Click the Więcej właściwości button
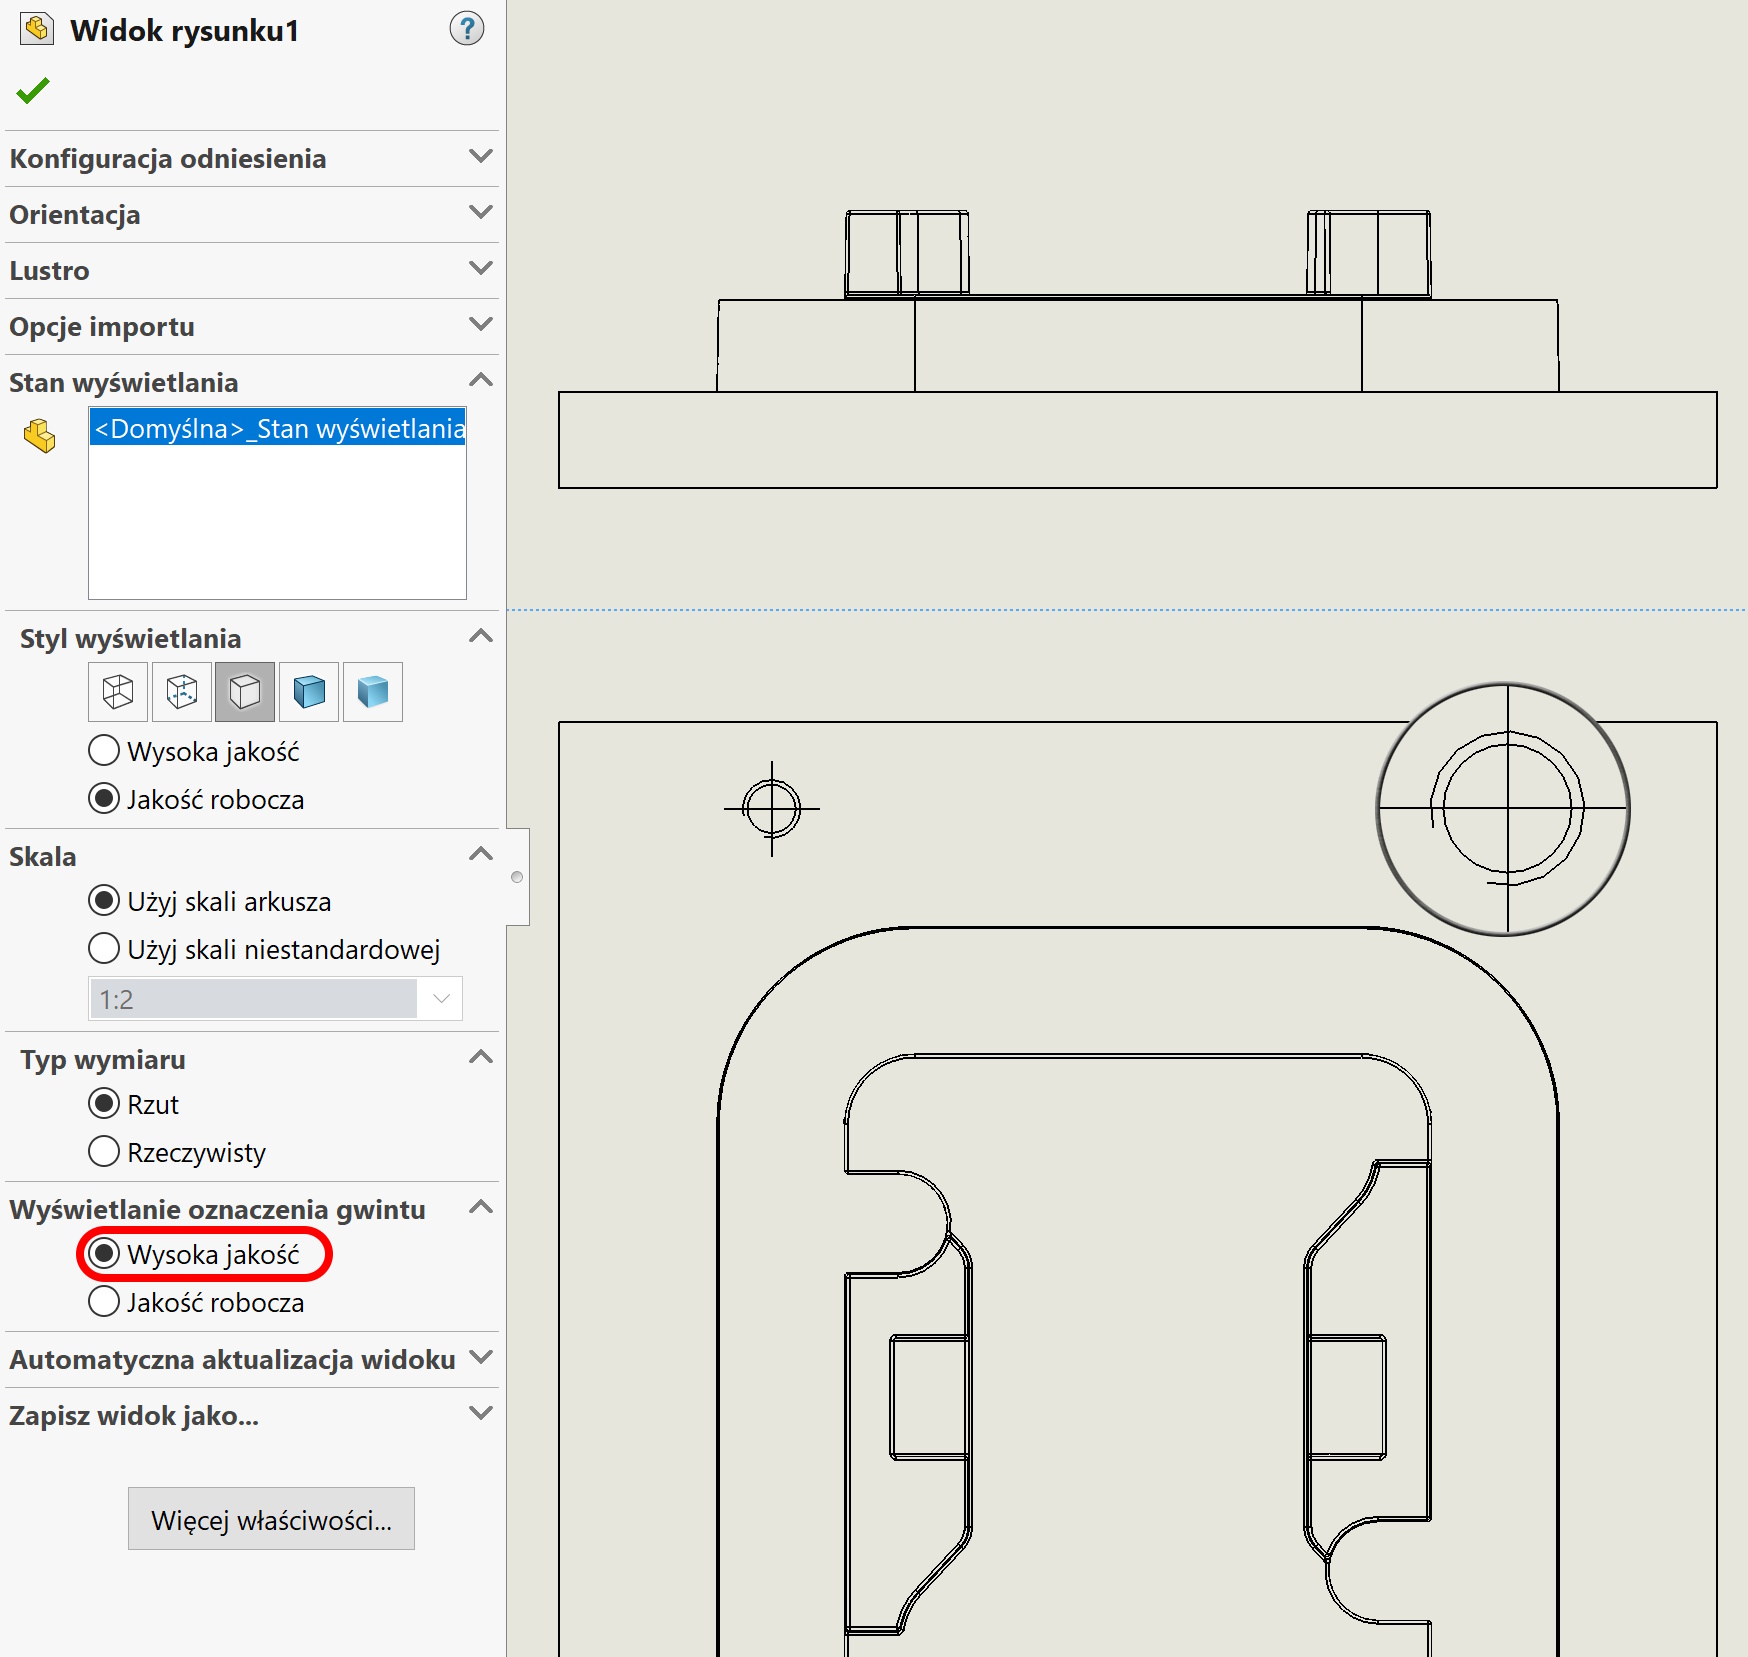The image size is (1748, 1657). (271, 1519)
